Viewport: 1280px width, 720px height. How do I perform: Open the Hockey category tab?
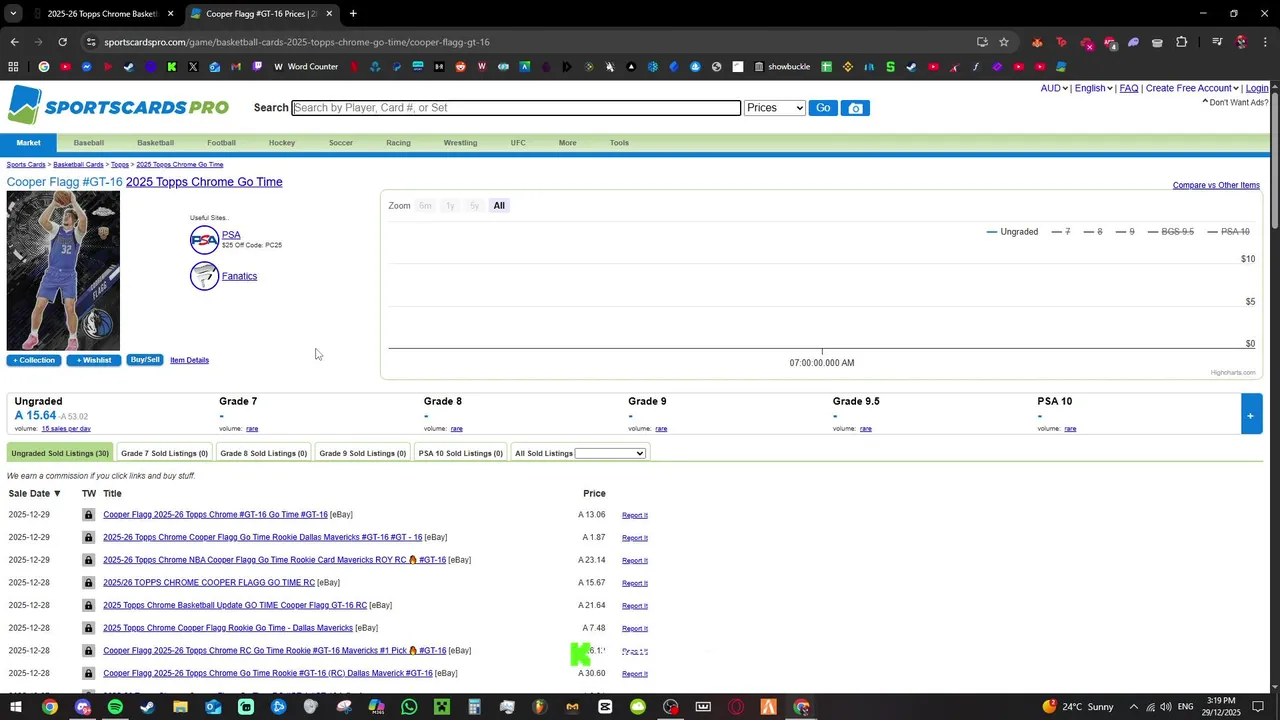[x=282, y=143]
